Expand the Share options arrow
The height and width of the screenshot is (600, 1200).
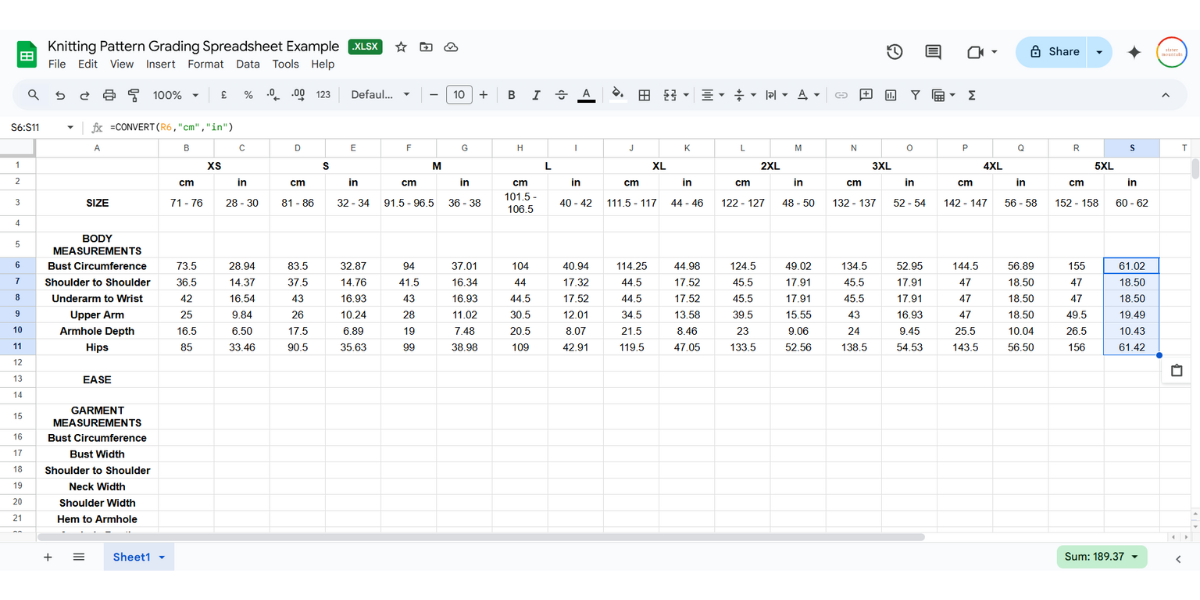point(1100,52)
